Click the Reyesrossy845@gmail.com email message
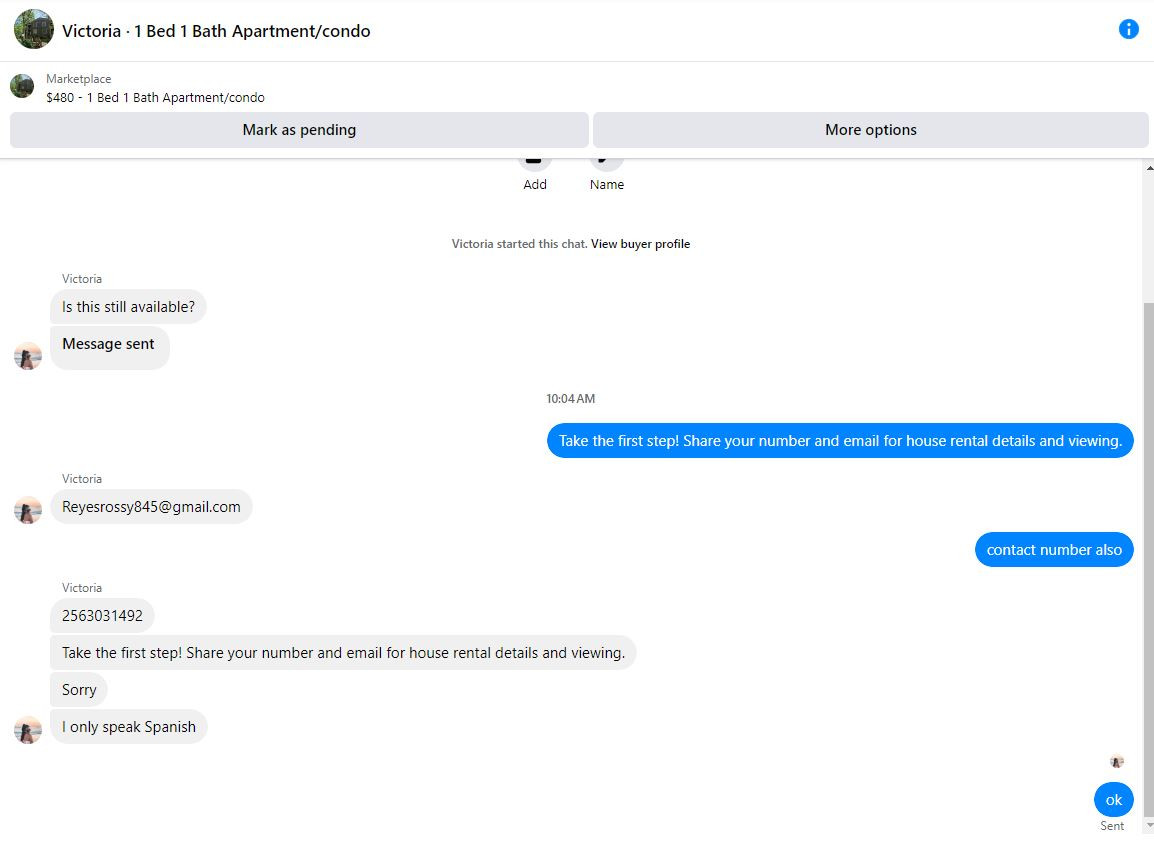Image resolution: width=1154 pixels, height=845 pixels. [151, 507]
